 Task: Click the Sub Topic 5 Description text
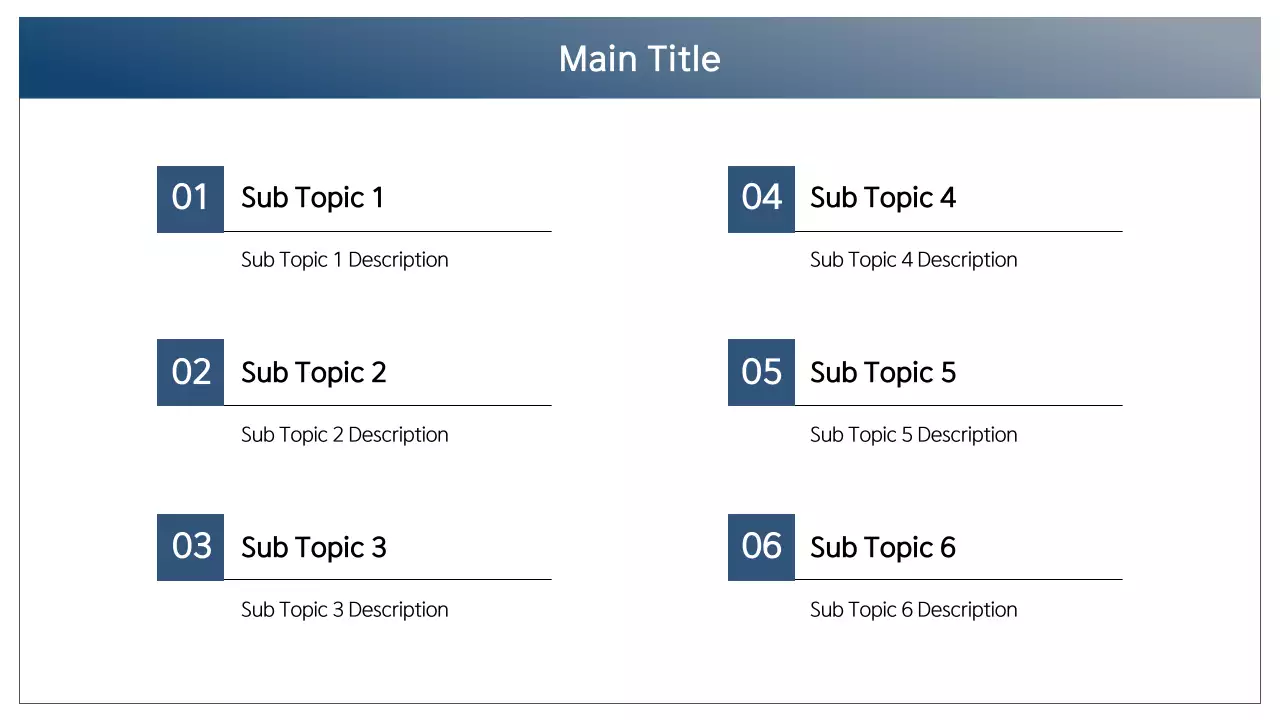tap(913, 435)
